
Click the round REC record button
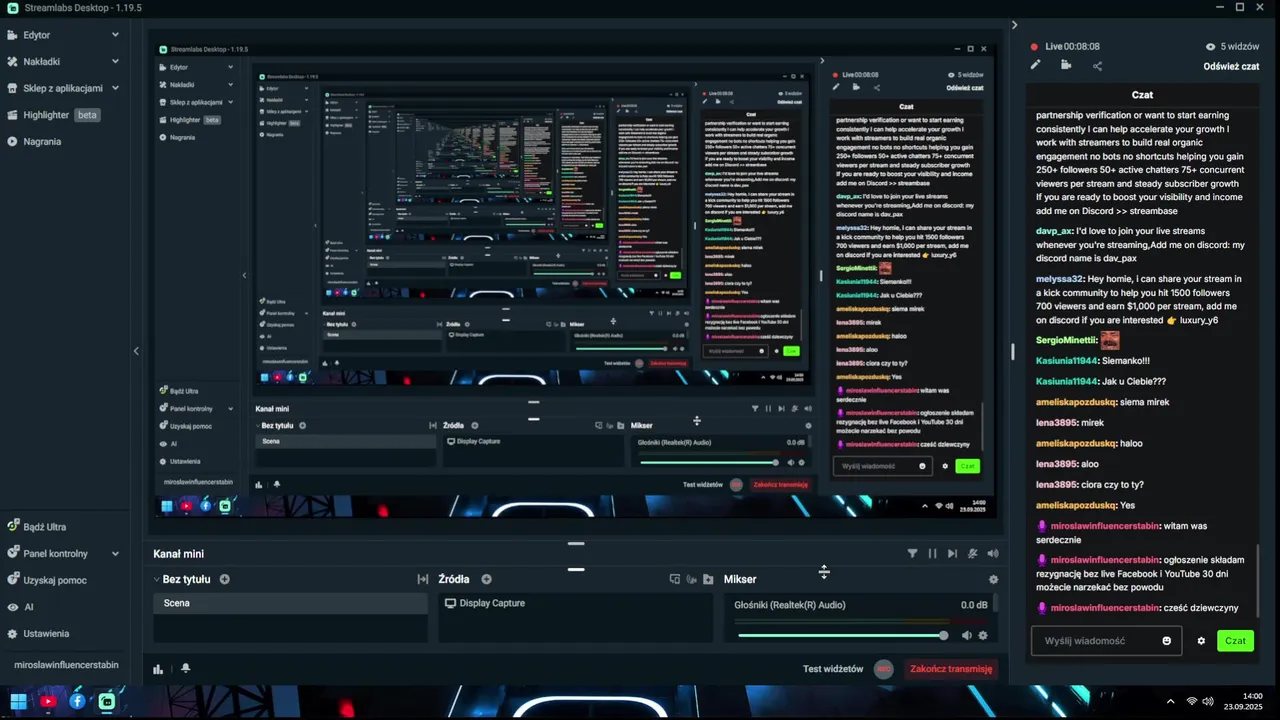click(883, 669)
